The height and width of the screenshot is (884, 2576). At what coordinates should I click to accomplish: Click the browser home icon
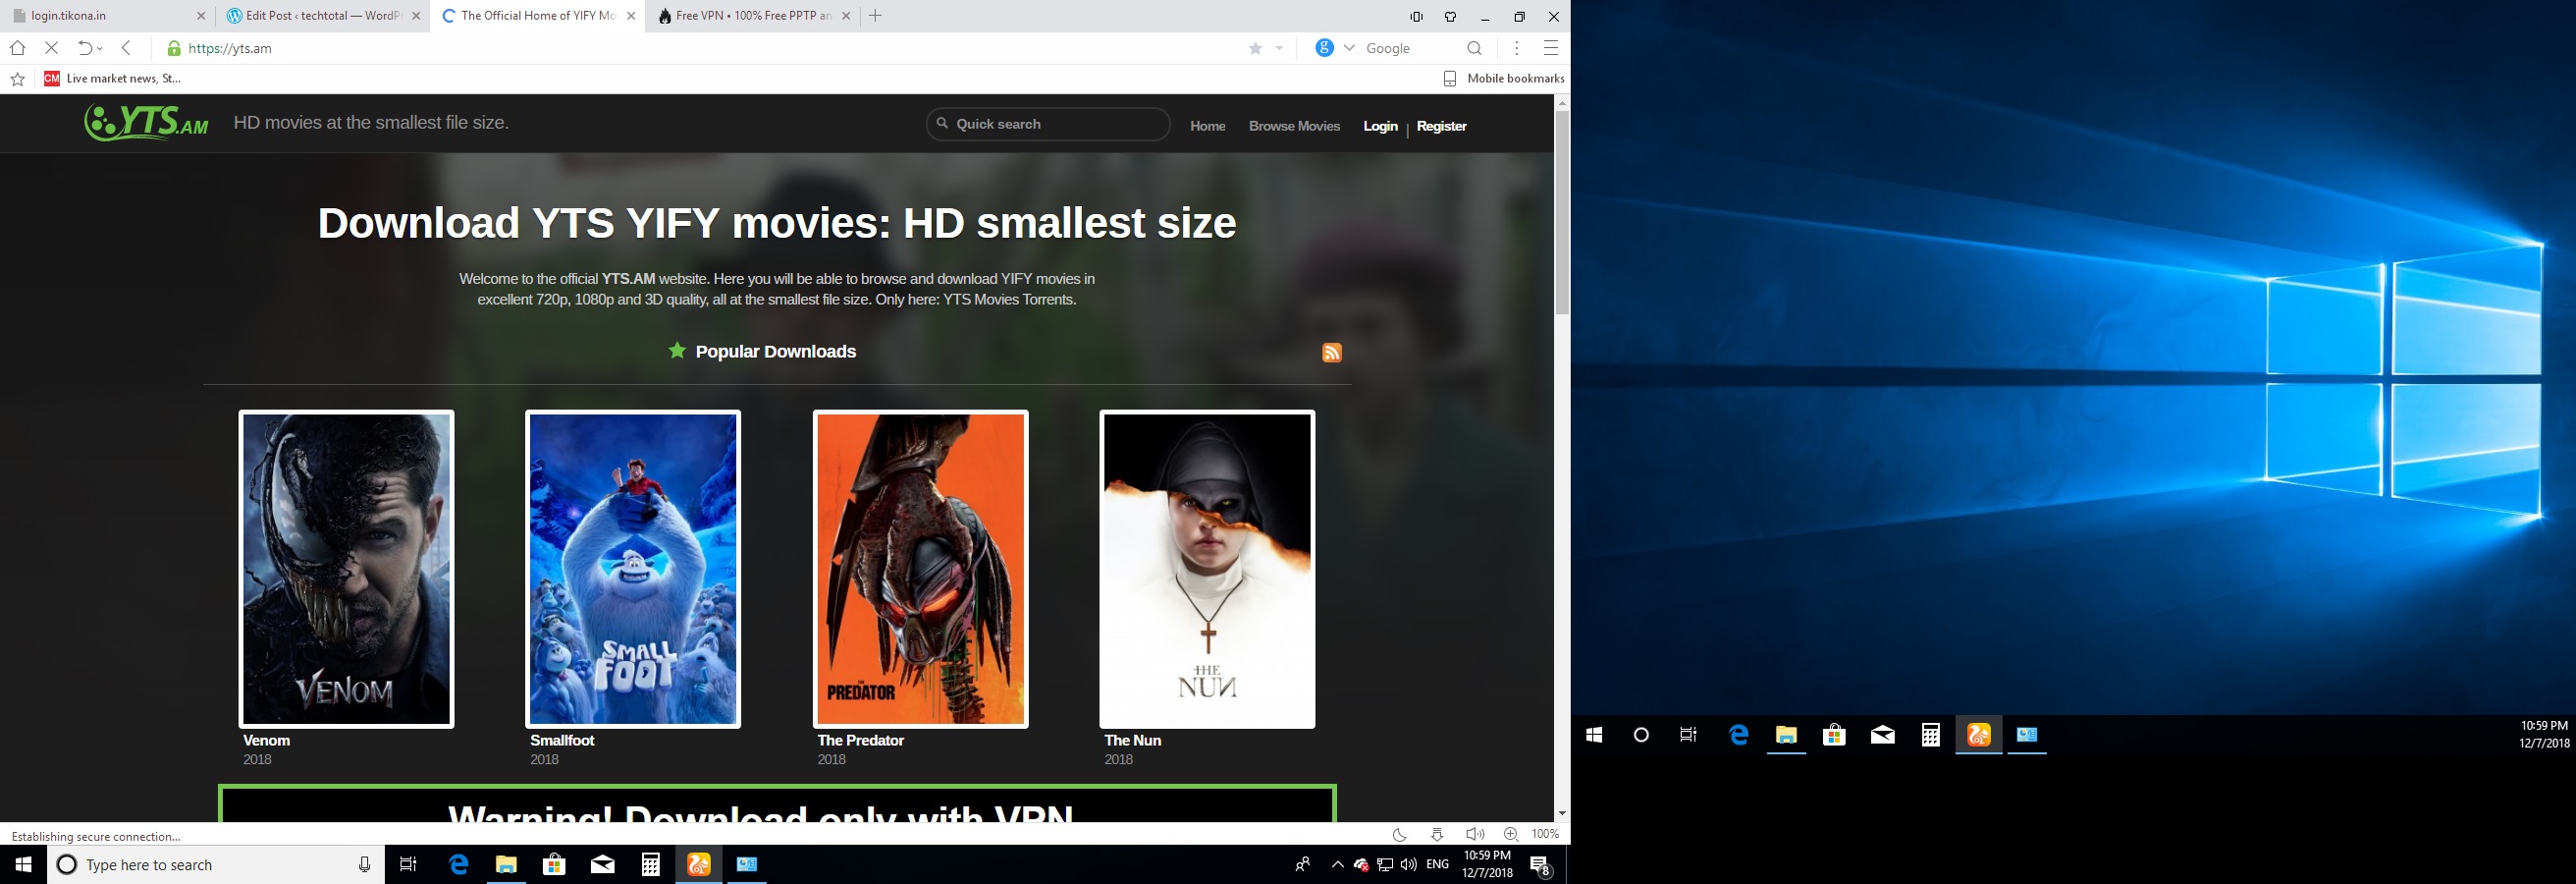pyautogui.click(x=17, y=48)
